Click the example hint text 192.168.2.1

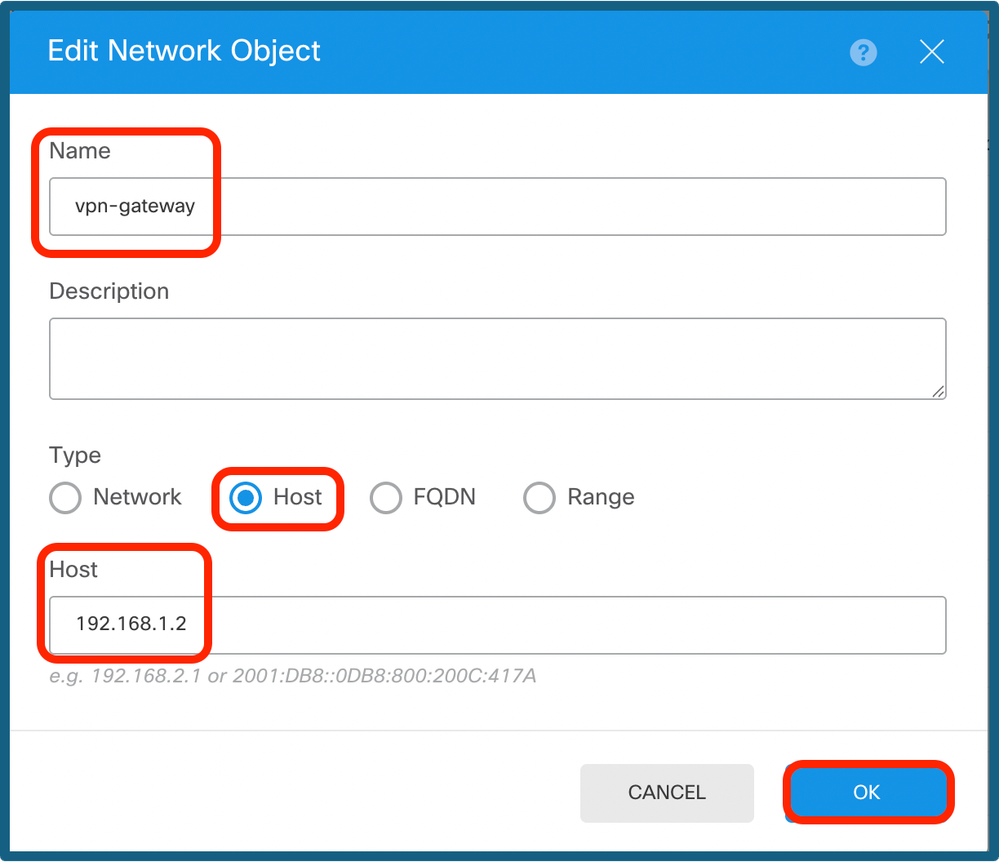click(x=146, y=675)
